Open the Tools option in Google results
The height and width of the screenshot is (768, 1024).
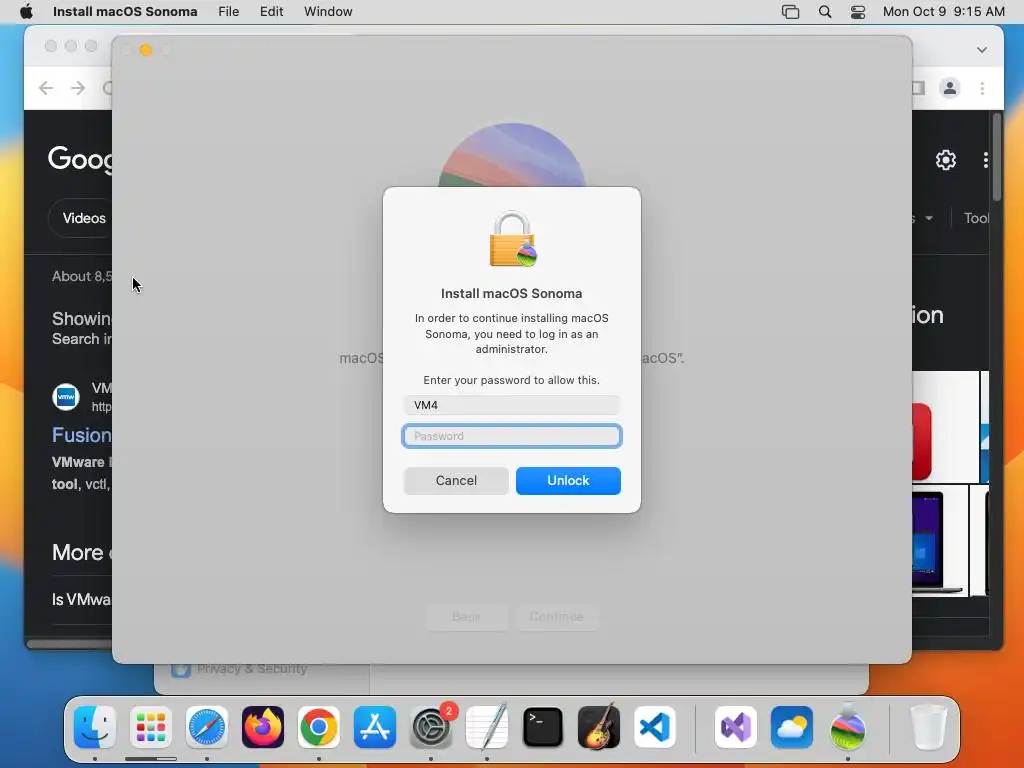click(x=976, y=218)
